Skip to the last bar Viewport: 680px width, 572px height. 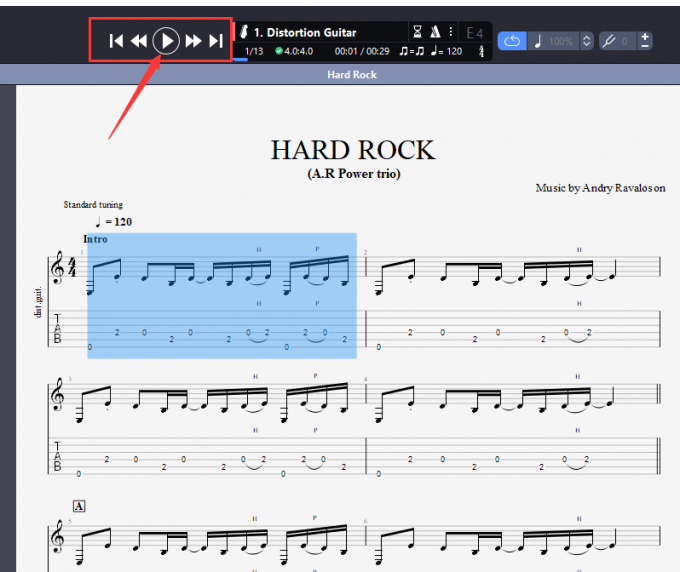216,41
